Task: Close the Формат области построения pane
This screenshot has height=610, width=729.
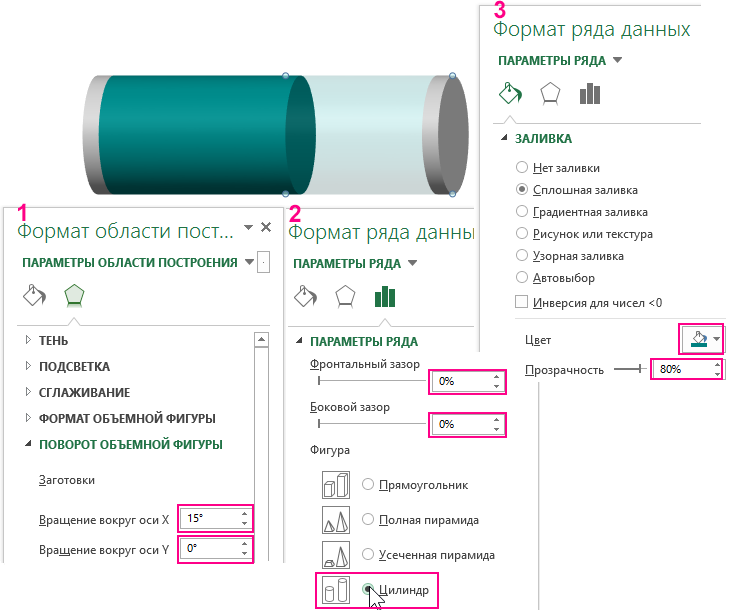Action: pos(266,227)
